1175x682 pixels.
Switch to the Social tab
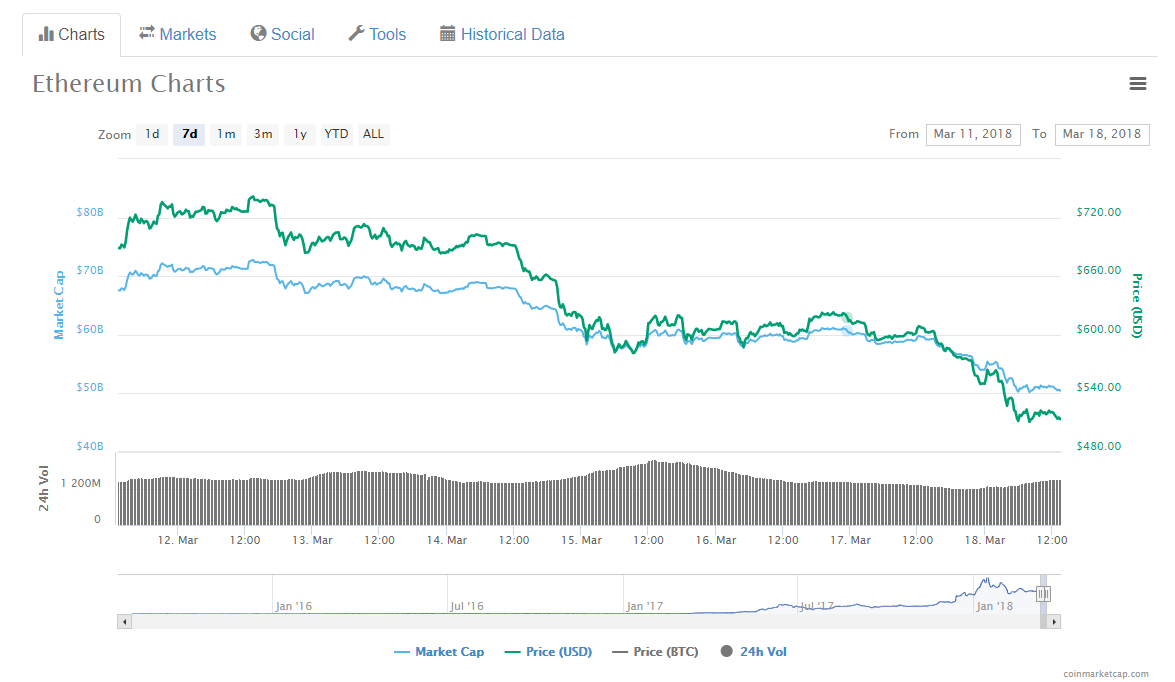[283, 34]
